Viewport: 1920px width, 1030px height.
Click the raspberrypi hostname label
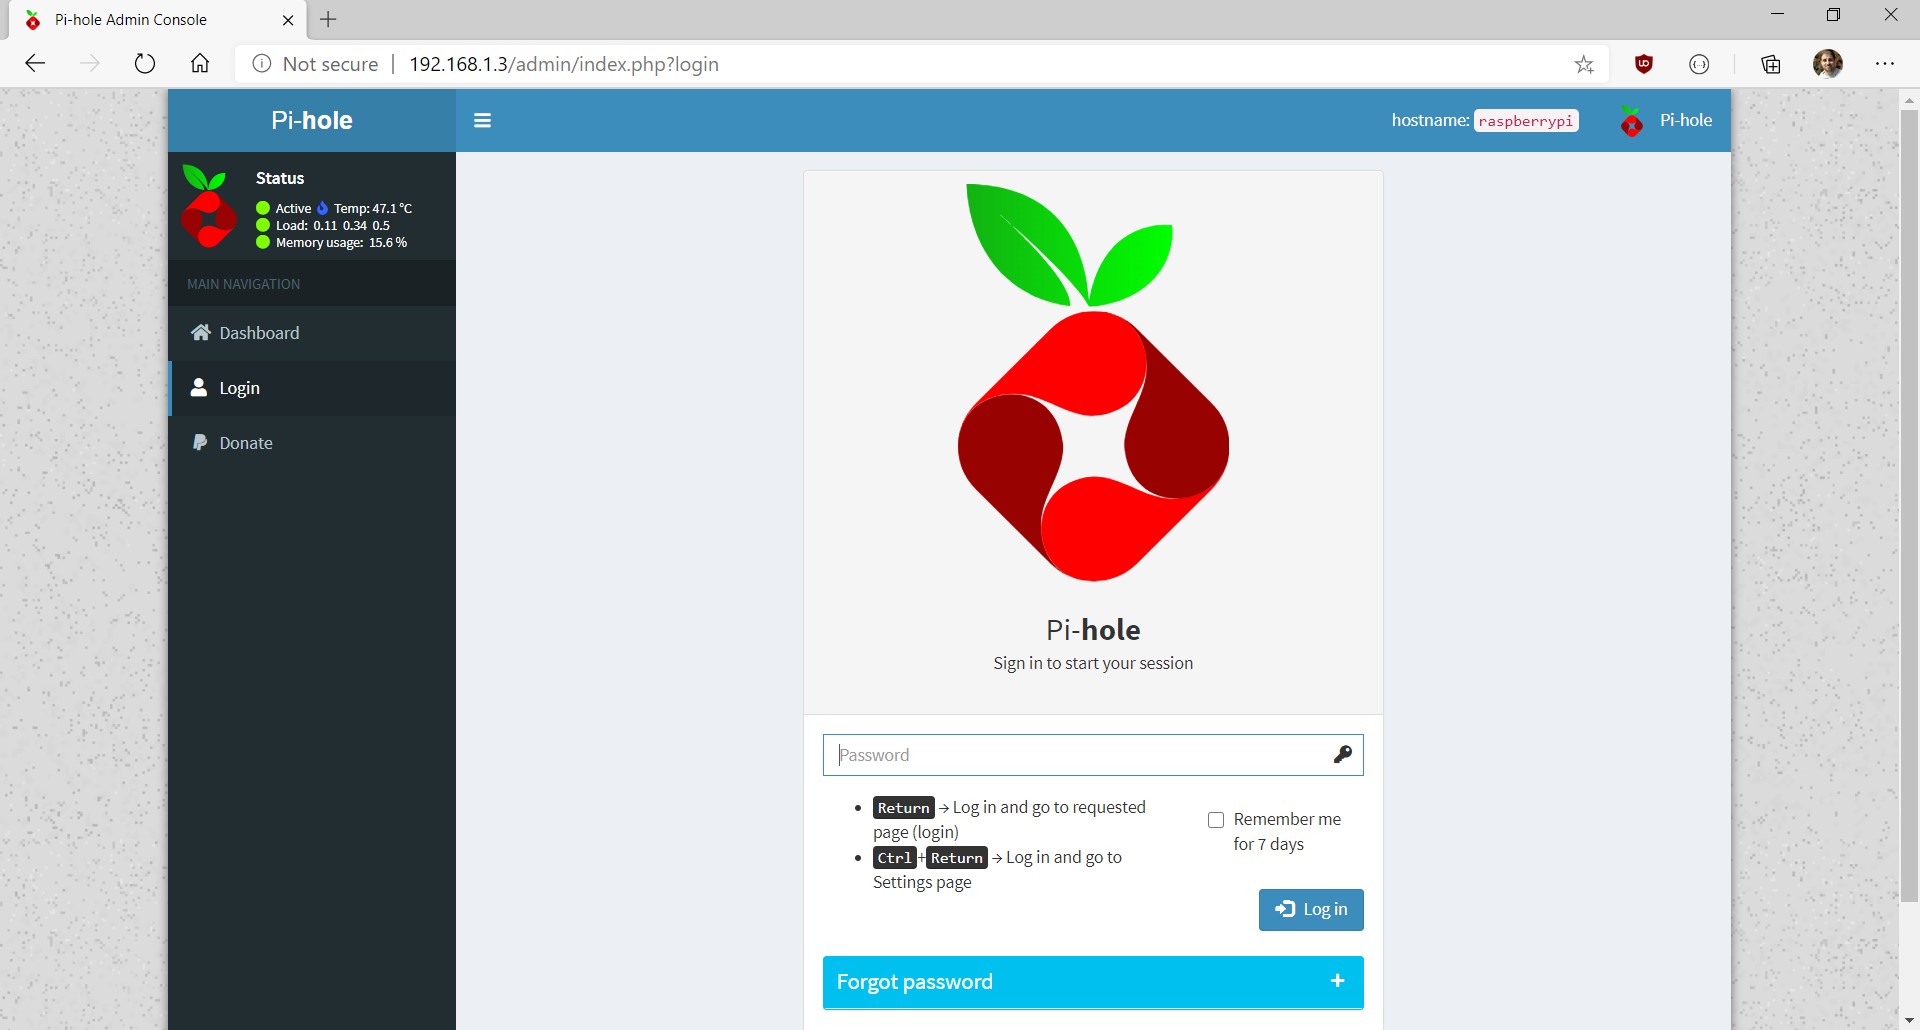(1525, 121)
